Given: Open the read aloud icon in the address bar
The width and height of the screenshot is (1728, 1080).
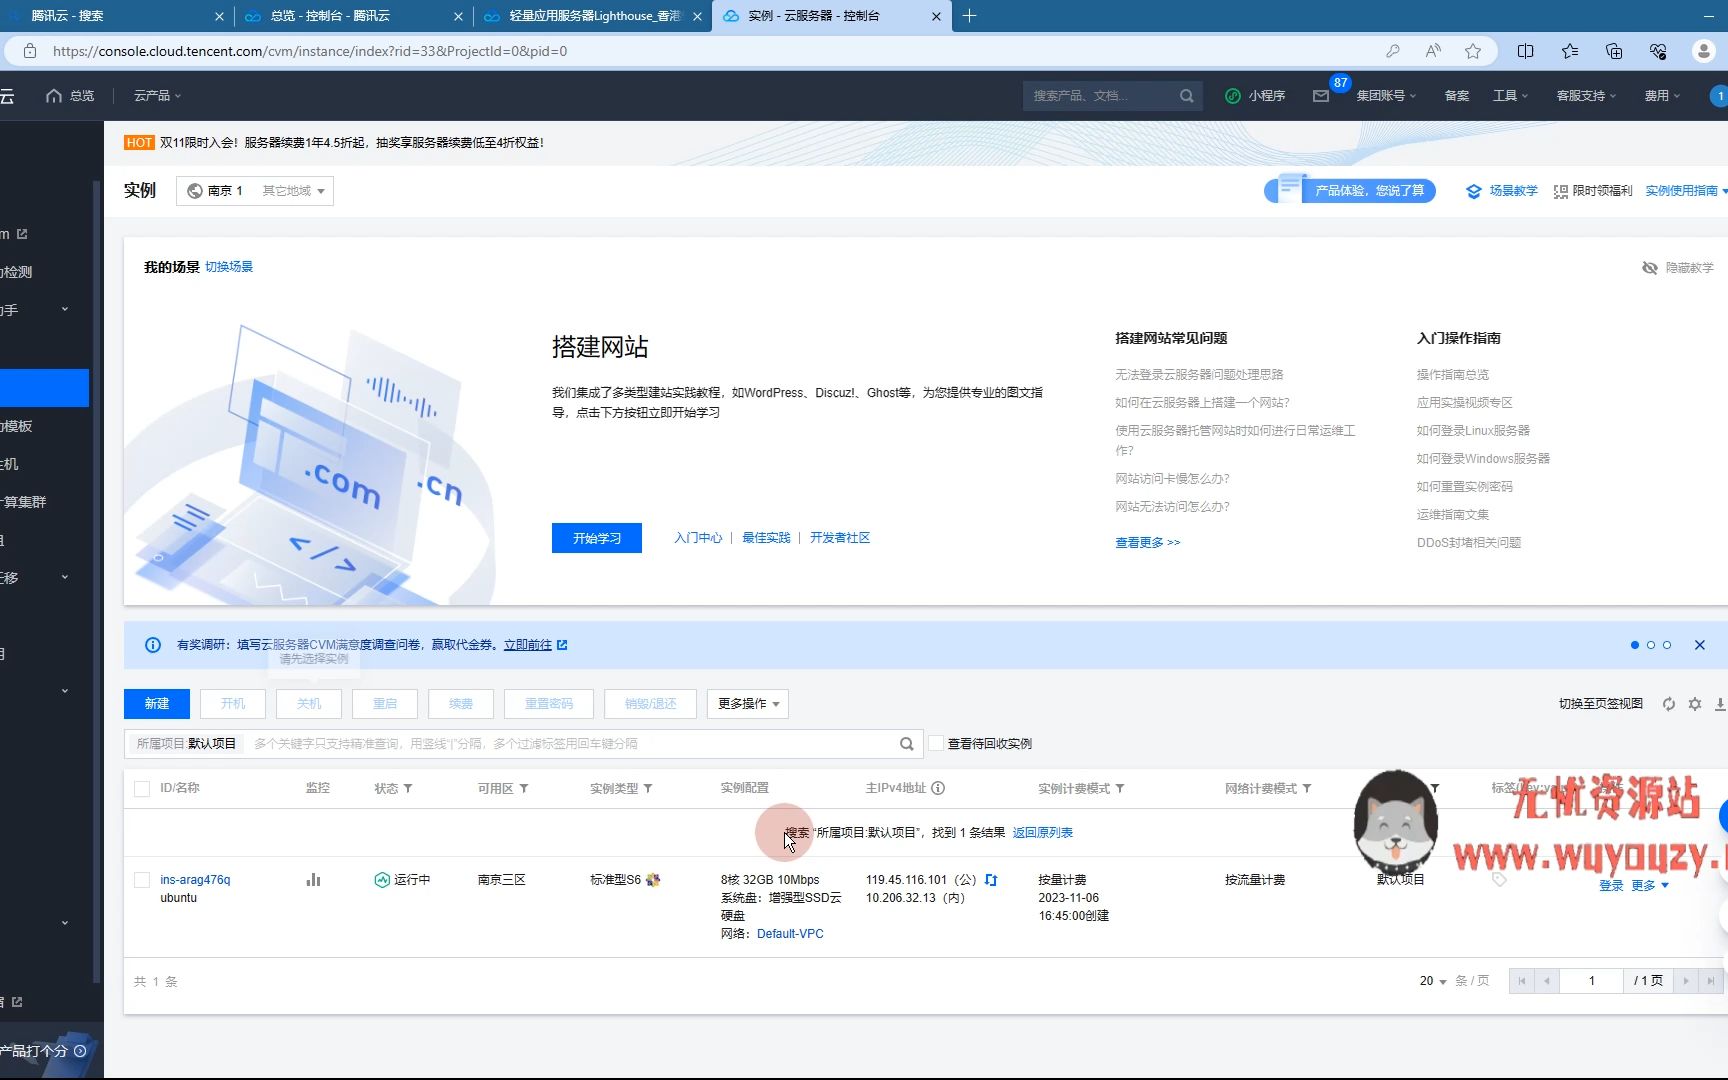Looking at the screenshot, I should click(x=1433, y=51).
